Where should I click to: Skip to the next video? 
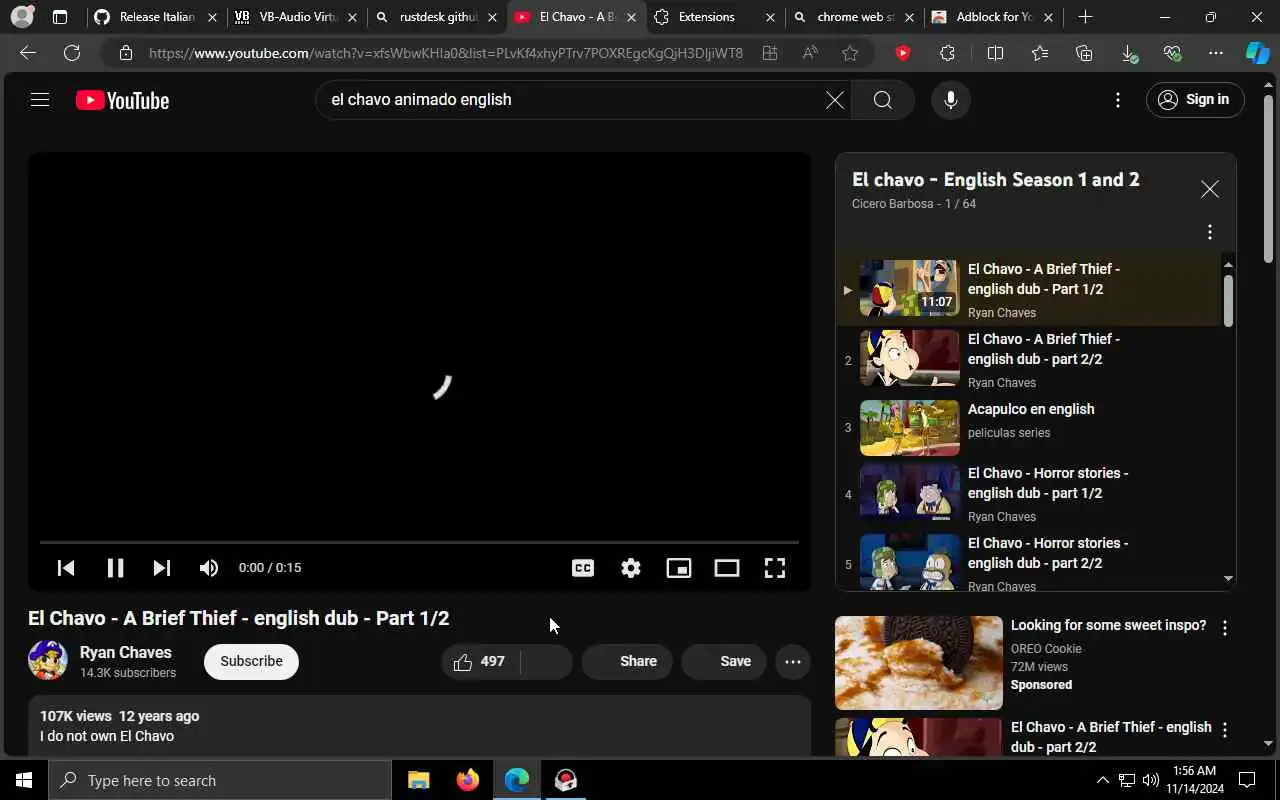(161, 568)
